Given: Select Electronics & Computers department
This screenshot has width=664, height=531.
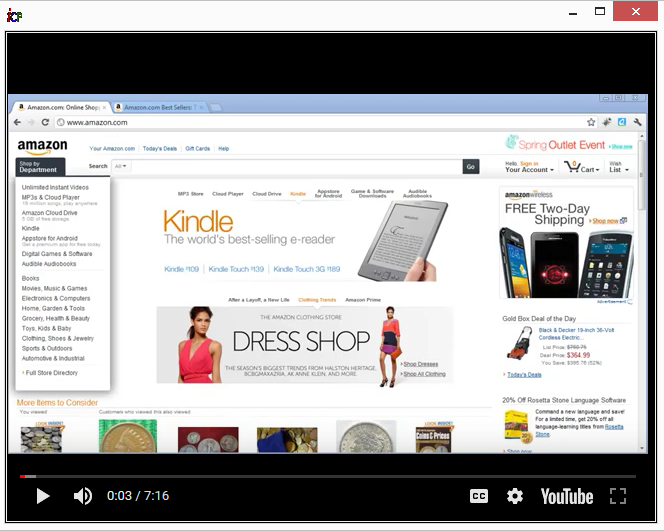Looking at the screenshot, I should pos(56,299).
